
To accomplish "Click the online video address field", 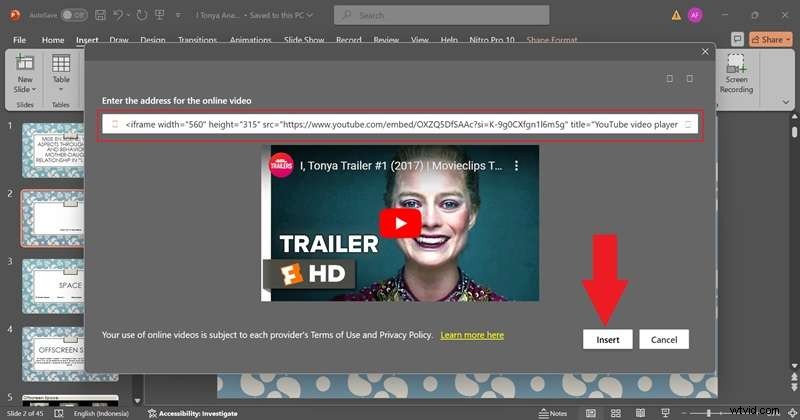I will pyautogui.click(x=401, y=125).
